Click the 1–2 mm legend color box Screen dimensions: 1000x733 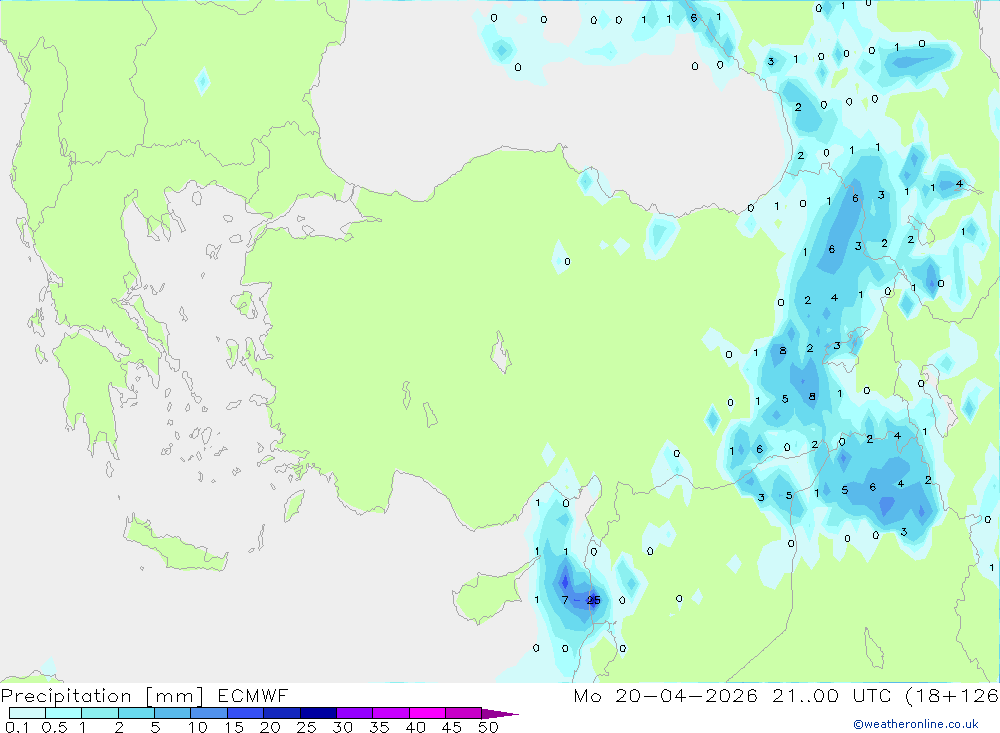tap(100, 713)
